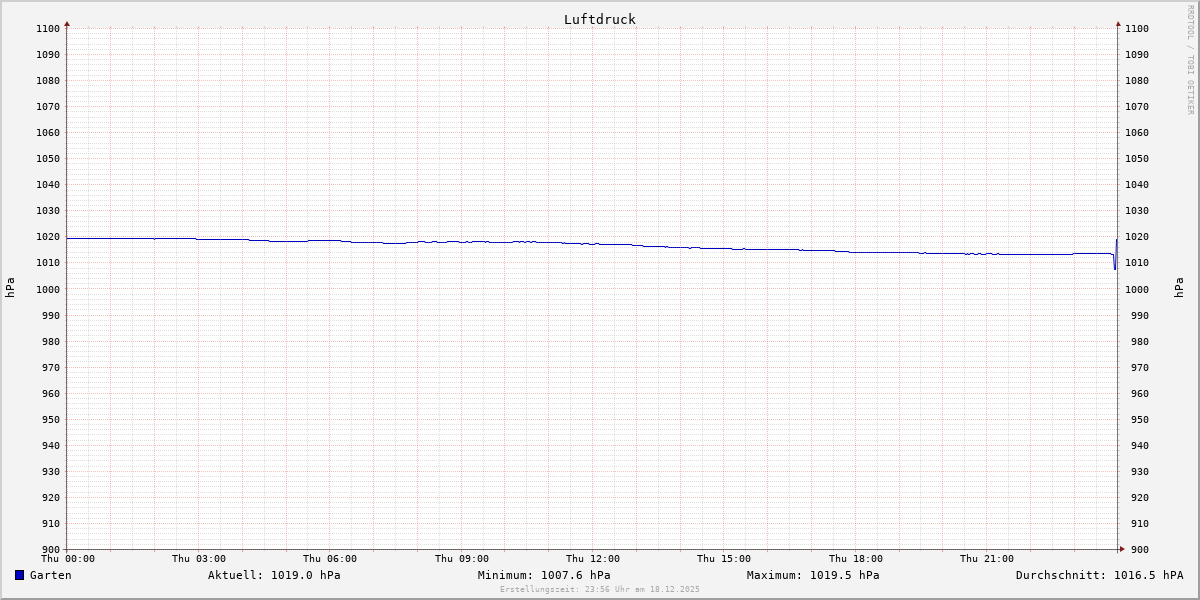Click the 1100 label on right axis
The width and height of the screenshot is (1200, 600).
[x=1137, y=29]
